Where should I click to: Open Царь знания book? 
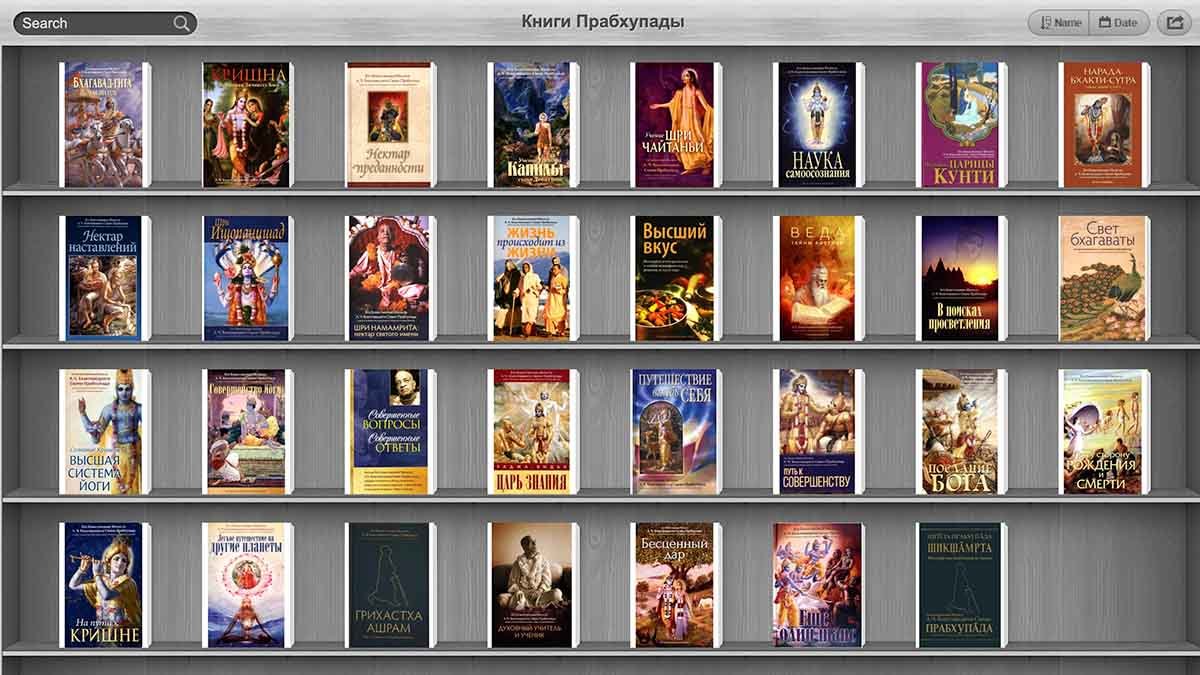pos(532,432)
